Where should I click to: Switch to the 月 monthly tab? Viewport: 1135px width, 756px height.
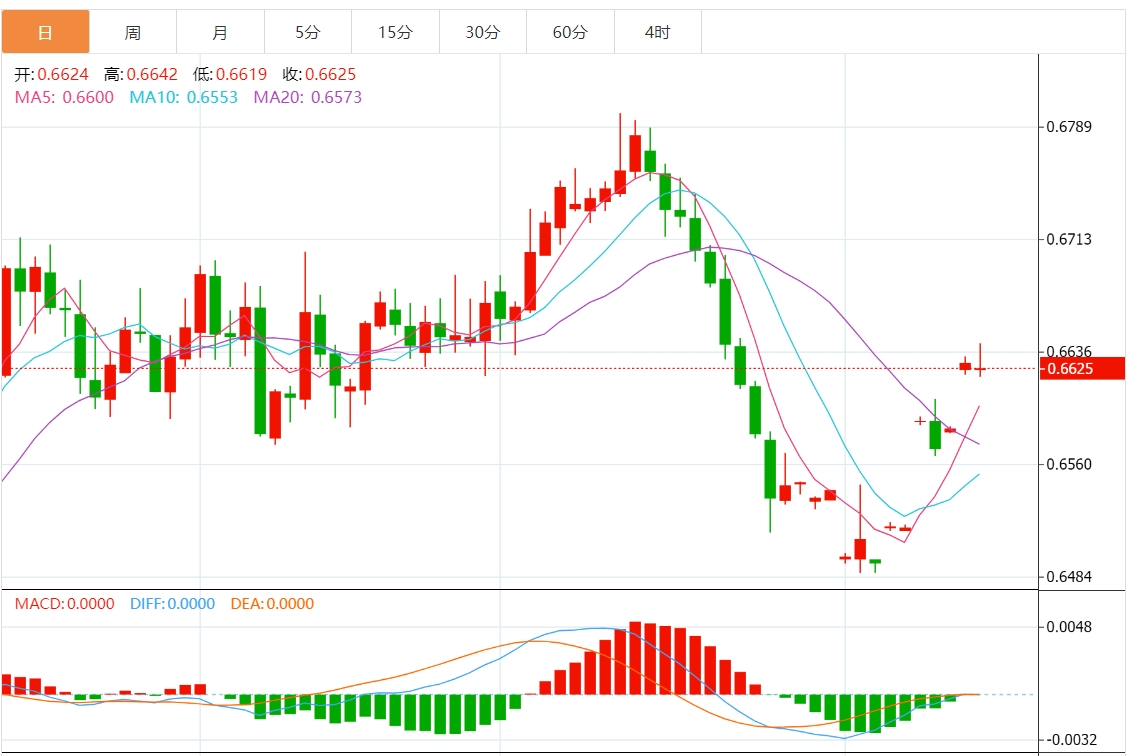tap(220, 32)
